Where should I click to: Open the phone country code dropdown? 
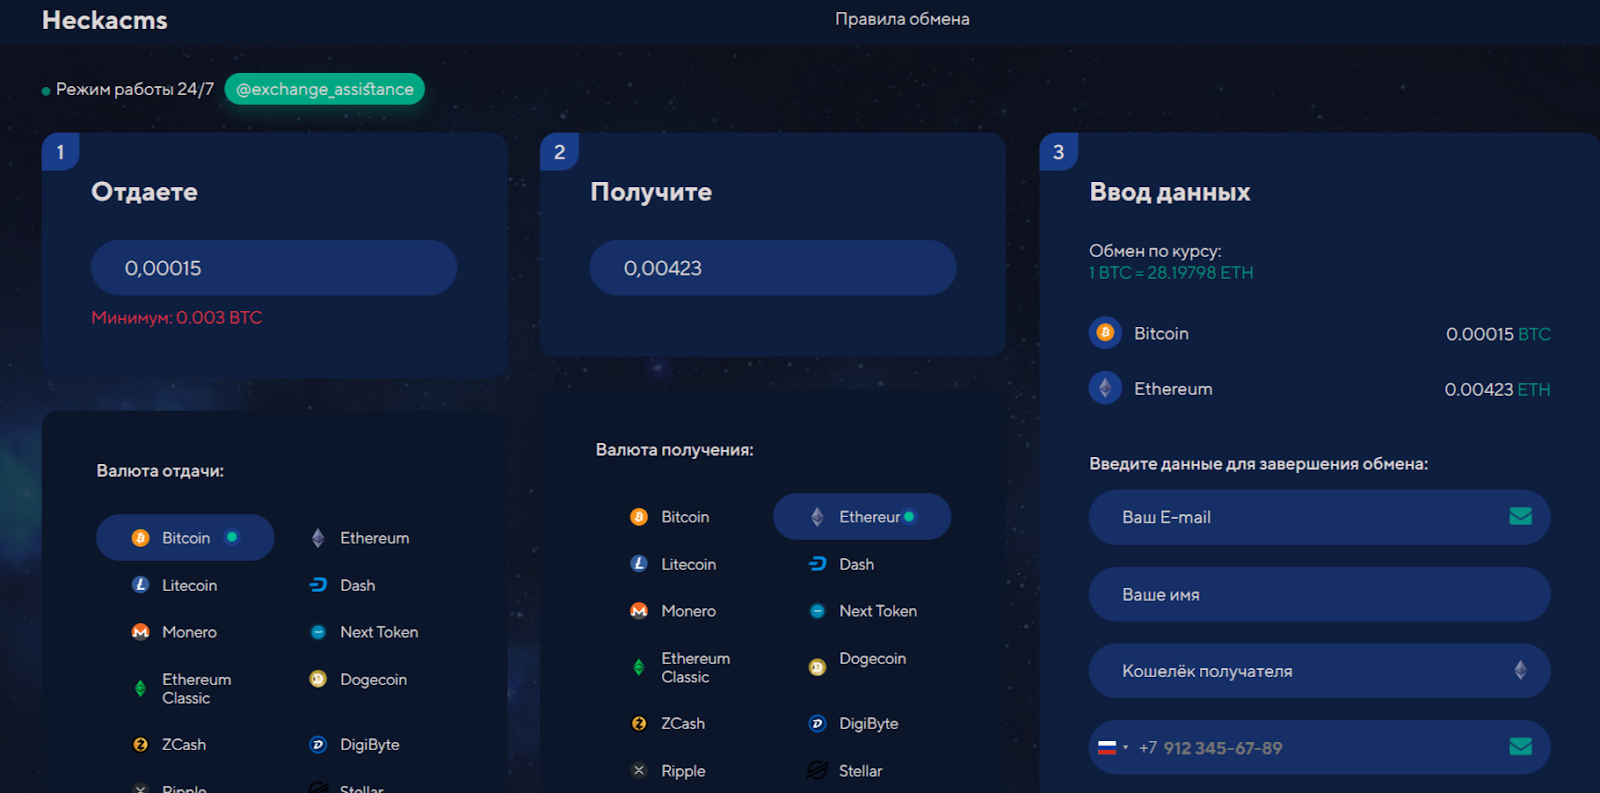tap(1113, 747)
